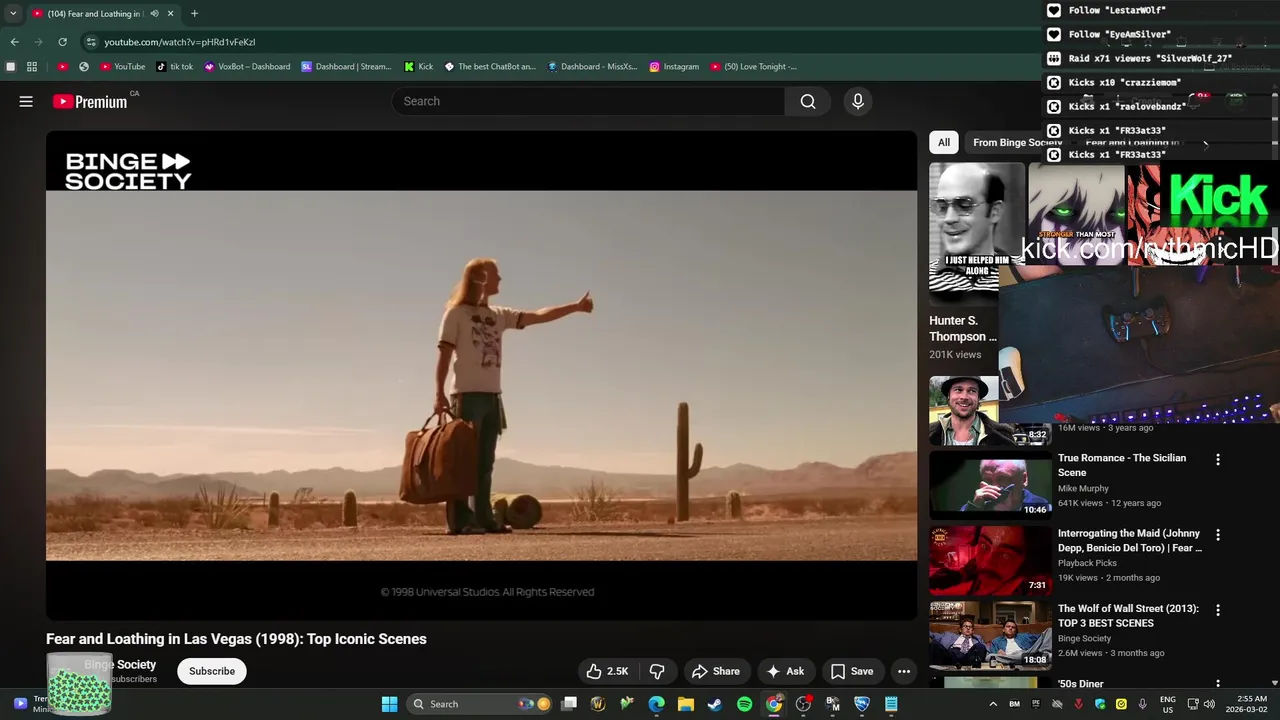The width and height of the screenshot is (1280, 720).
Task: Open the YouTube hamburger guide menu
Action: 26,101
